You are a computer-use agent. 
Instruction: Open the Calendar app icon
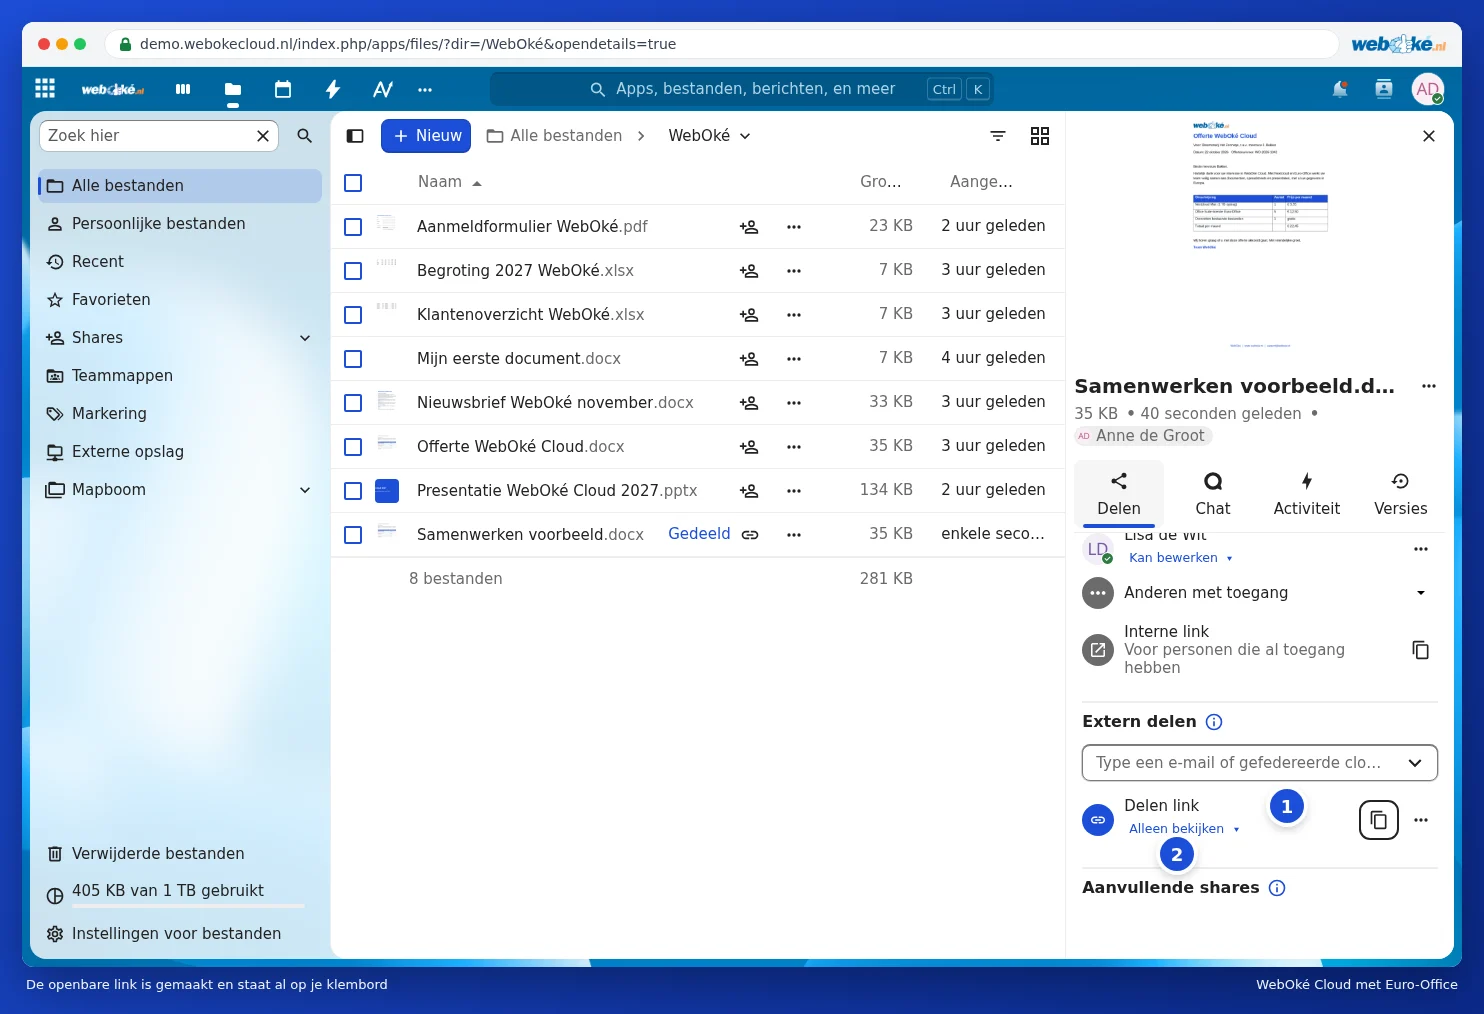[283, 89]
